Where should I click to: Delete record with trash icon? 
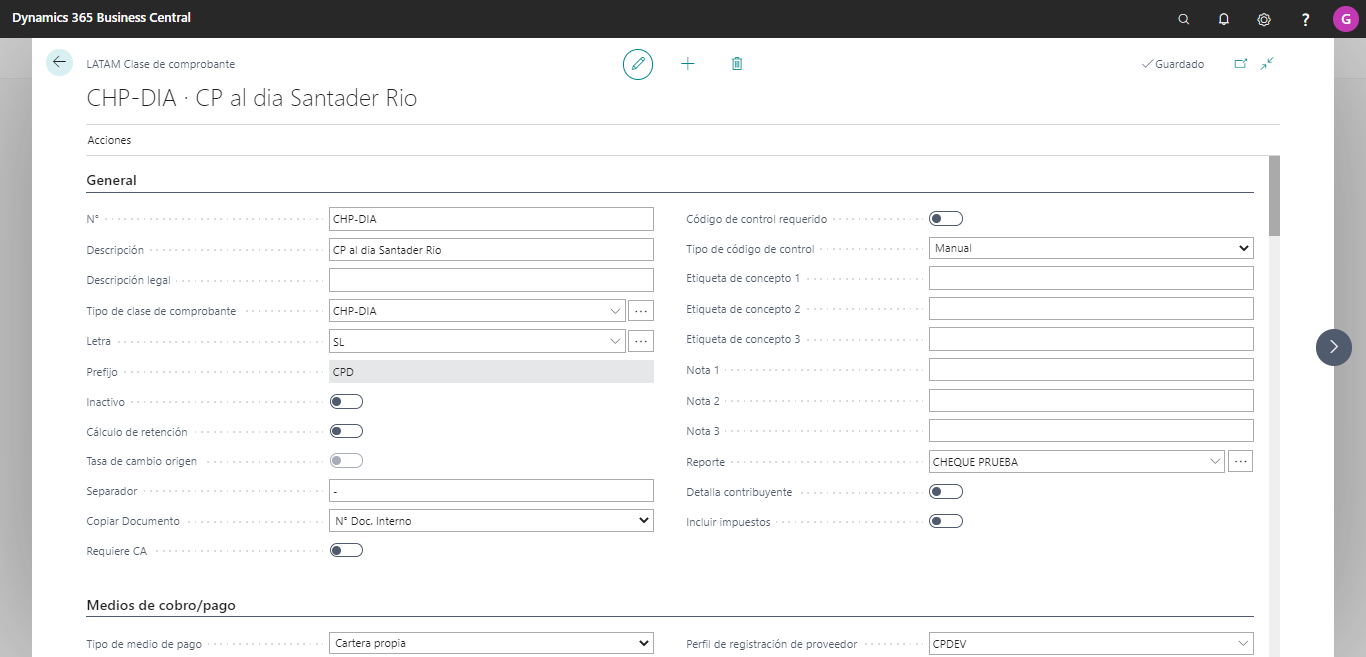(737, 64)
